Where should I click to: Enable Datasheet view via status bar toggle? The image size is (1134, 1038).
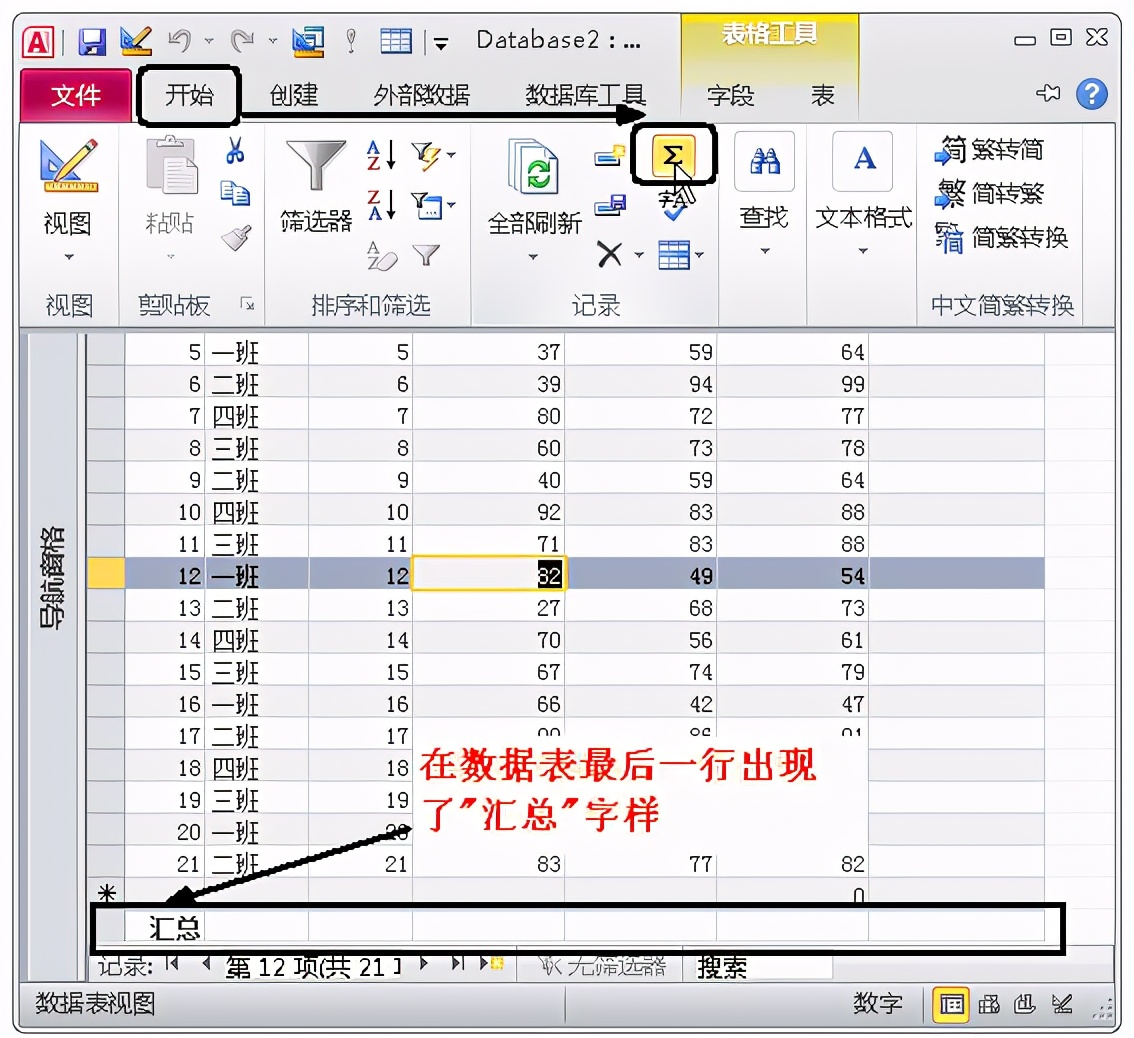tap(952, 1005)
